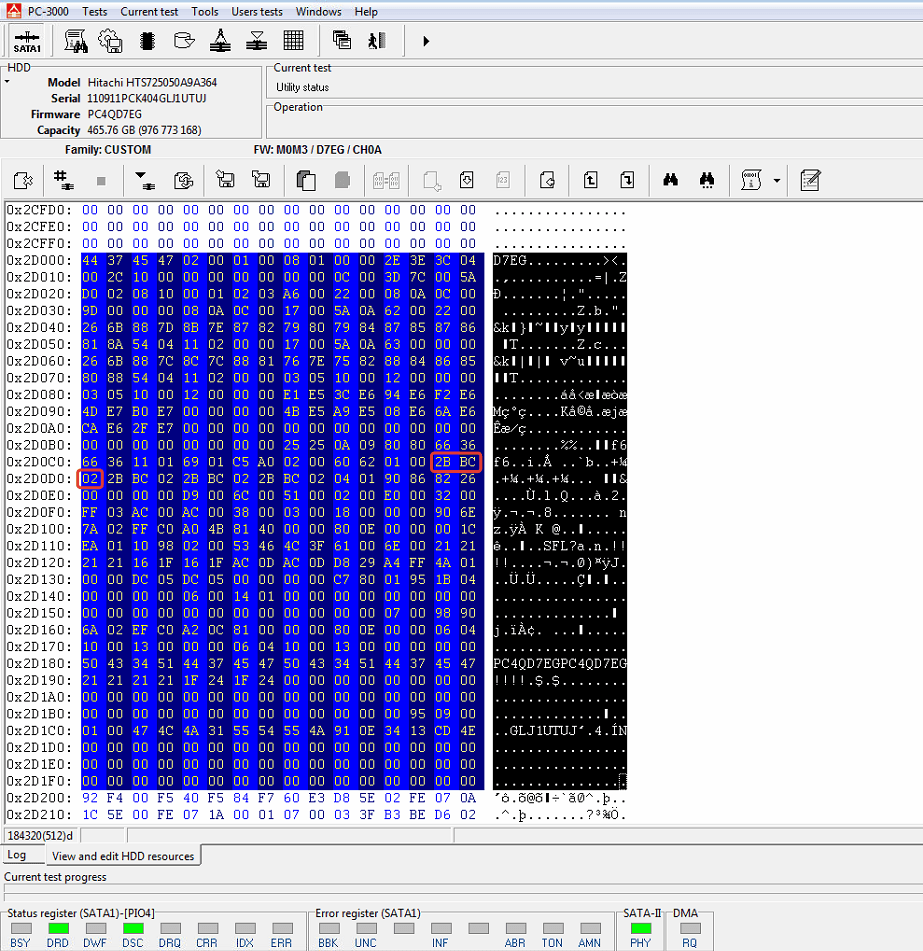923x951 pixels.
Task: Click the copy pages icon
Action: click(x=306, y=180)
